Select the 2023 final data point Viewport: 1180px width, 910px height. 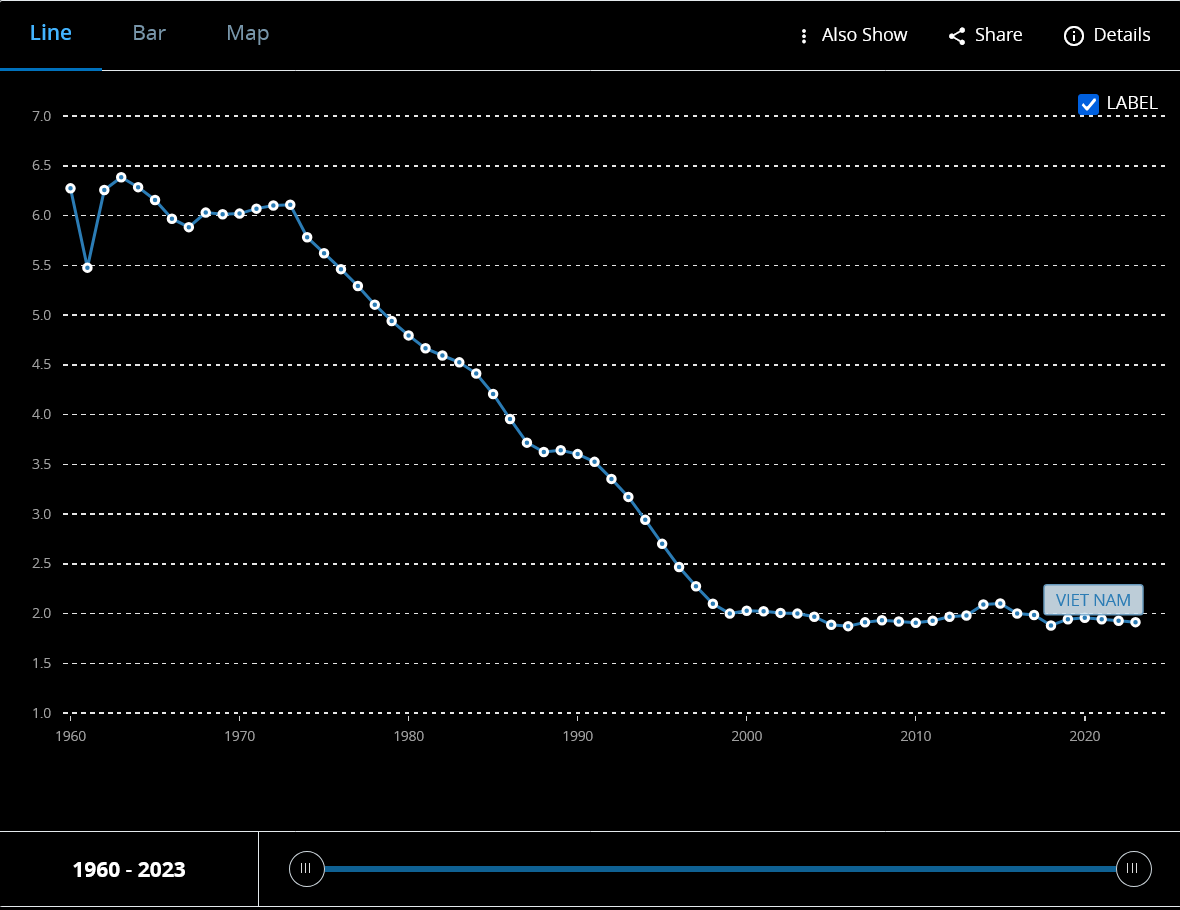point(1136,622)
